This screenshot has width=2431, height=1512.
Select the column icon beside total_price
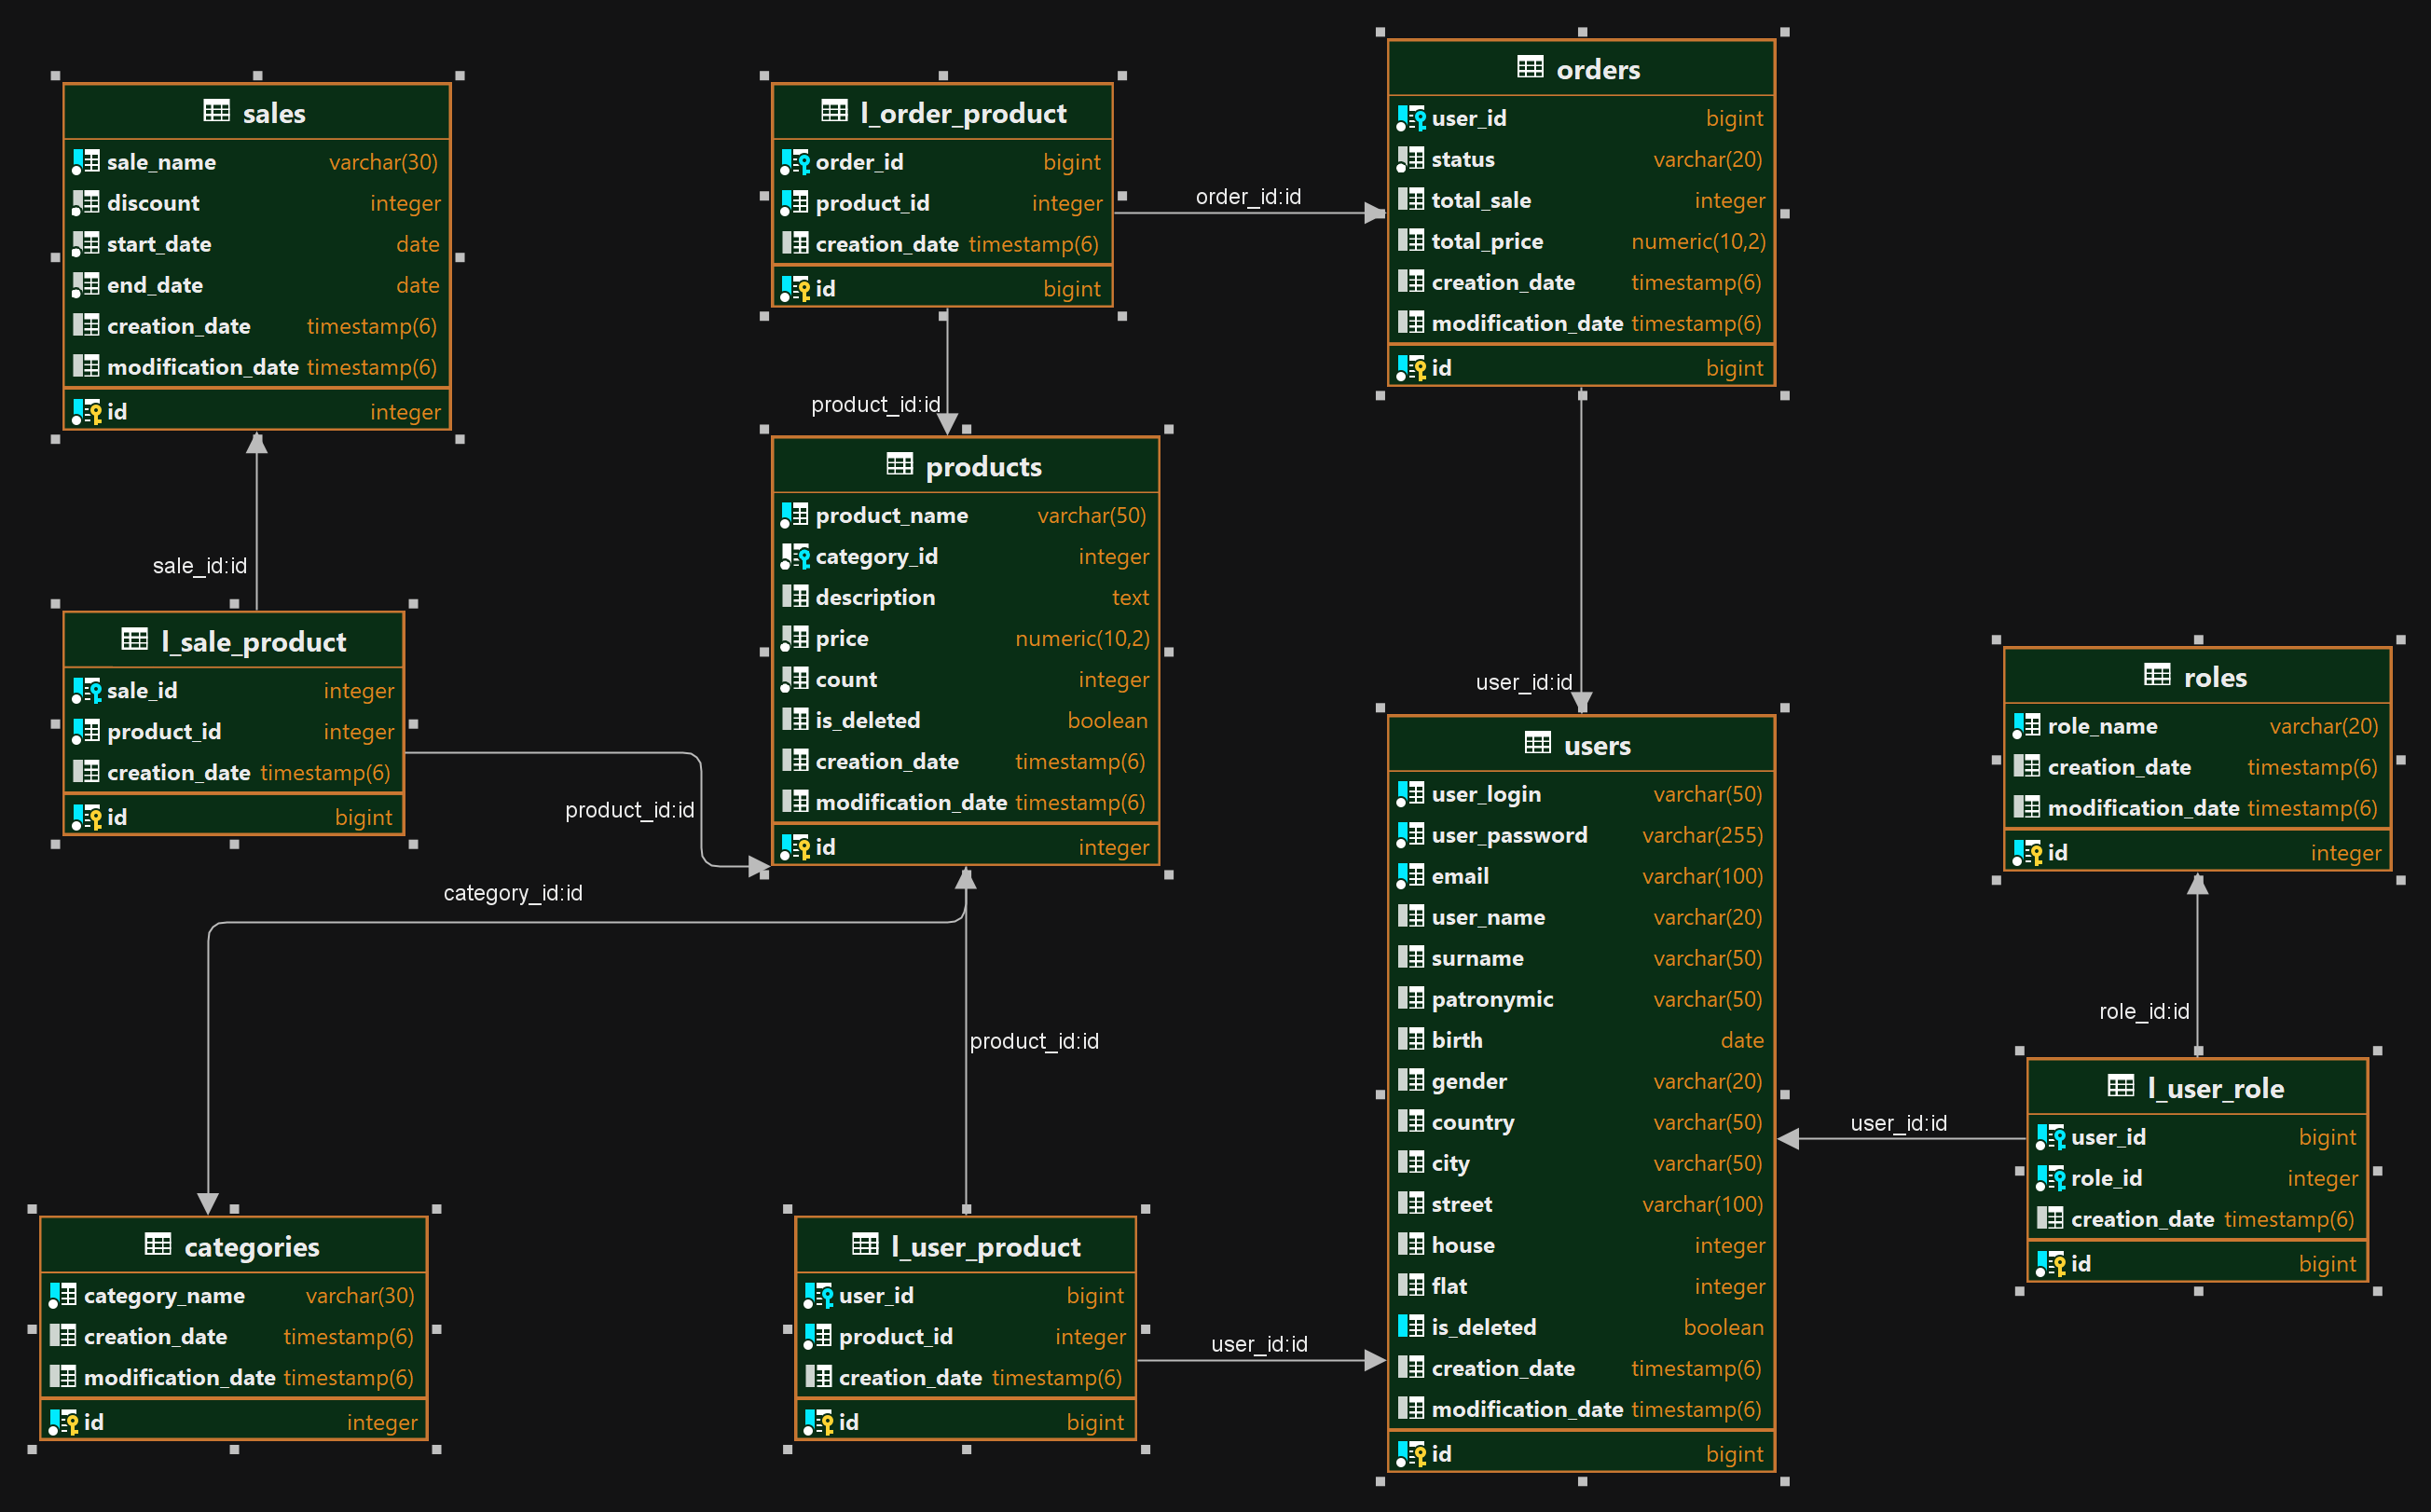[1411, 241]
